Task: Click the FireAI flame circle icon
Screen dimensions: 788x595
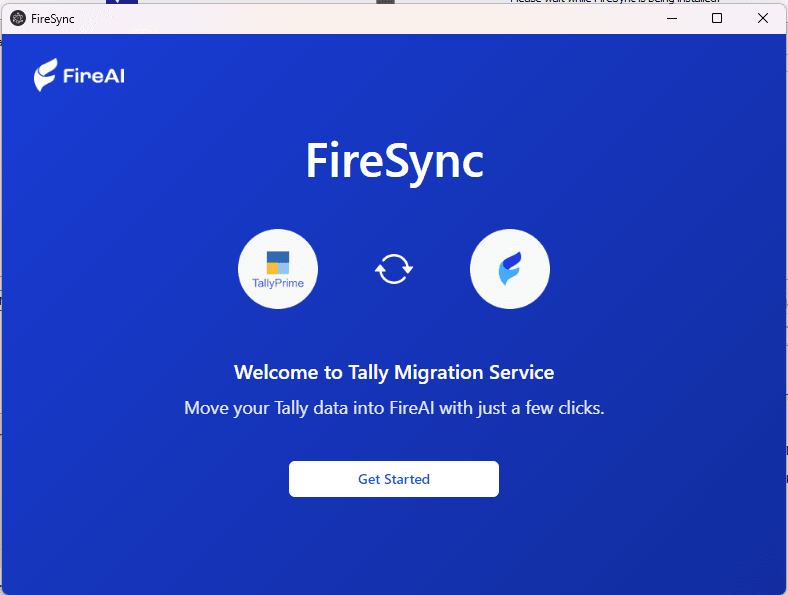Action: 510,269
